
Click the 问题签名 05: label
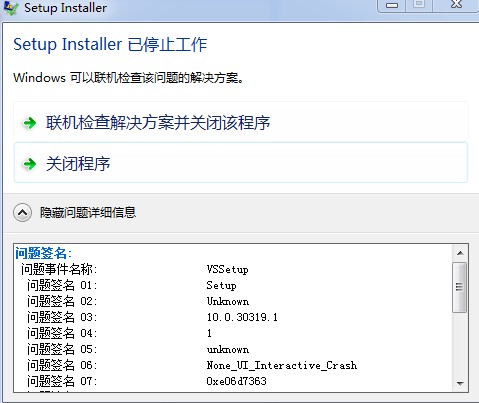(62, 349)
